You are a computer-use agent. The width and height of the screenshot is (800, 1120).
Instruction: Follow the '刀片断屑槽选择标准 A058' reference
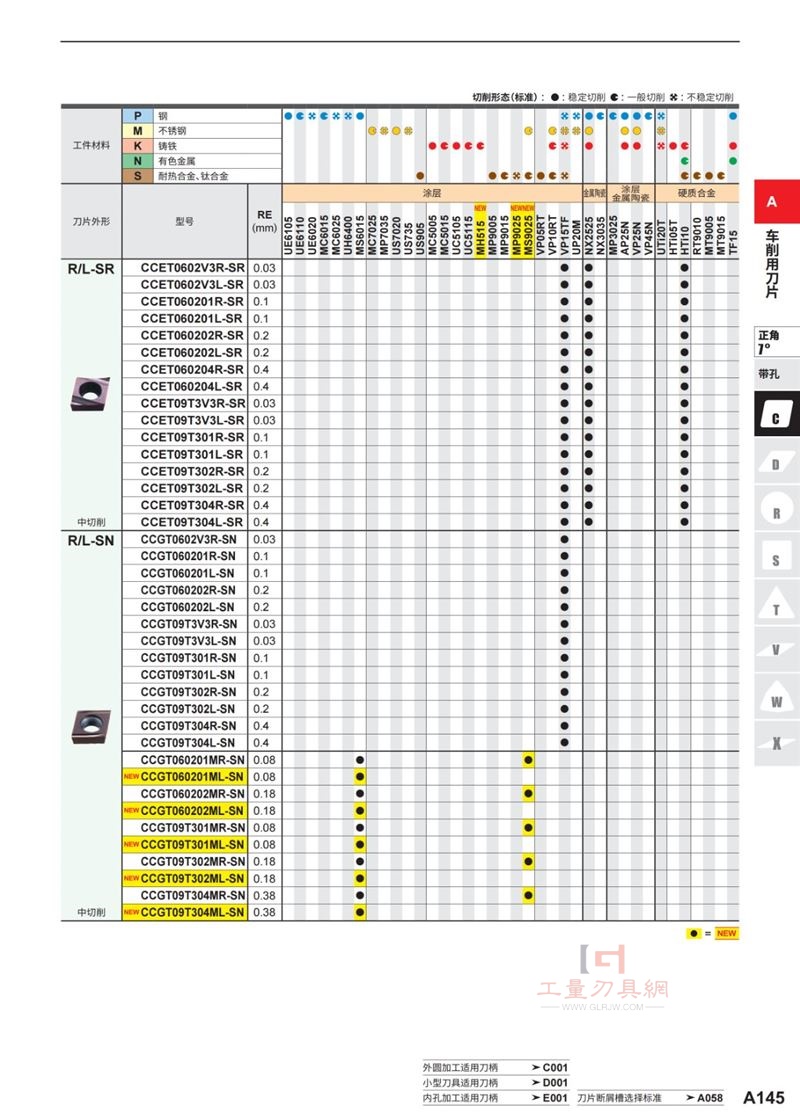[x=650, y=1098]
